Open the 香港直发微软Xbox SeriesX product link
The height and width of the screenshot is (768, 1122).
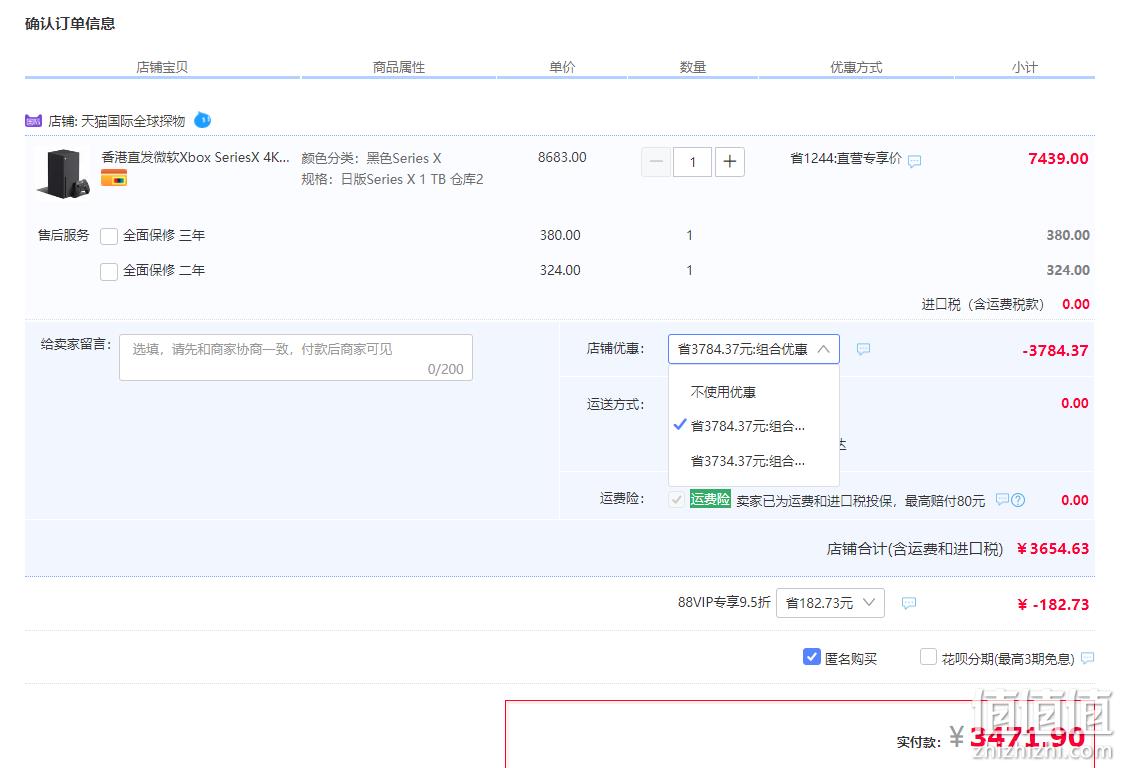click(195, 157)
